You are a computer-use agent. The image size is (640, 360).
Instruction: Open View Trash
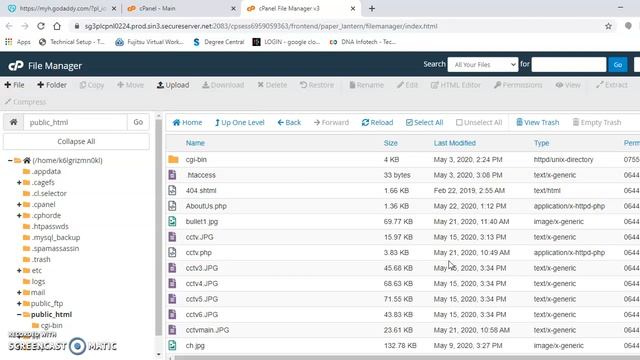click(538, 122)
